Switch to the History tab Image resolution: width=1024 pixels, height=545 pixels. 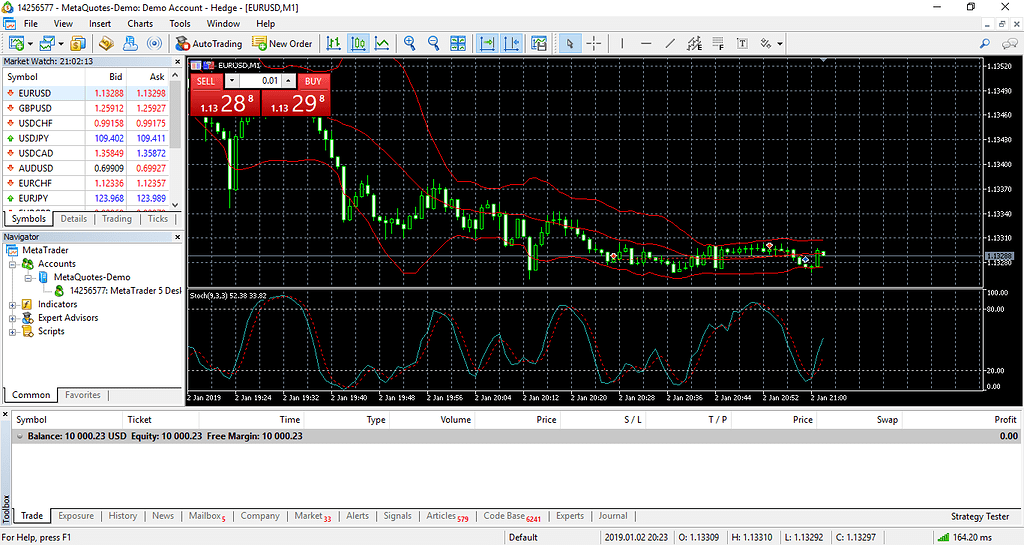[x=122, y=516]
